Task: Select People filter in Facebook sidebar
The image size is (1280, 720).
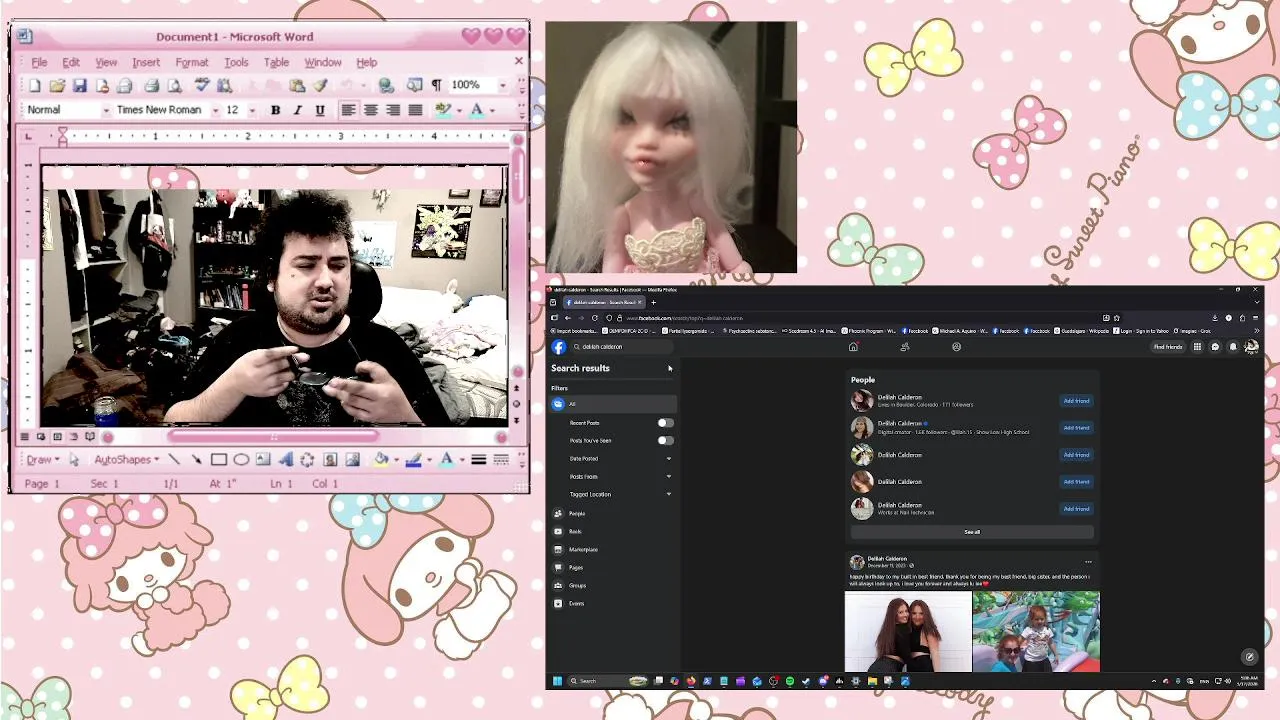Action: pos(612,513)
